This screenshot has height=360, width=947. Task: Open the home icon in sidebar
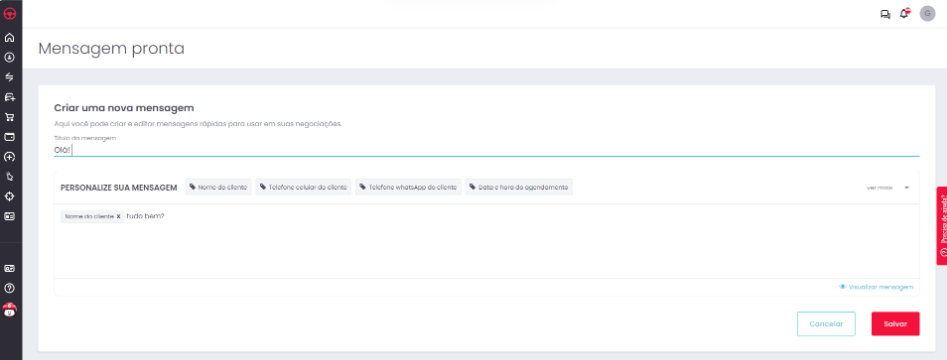[x=10, y=37]
